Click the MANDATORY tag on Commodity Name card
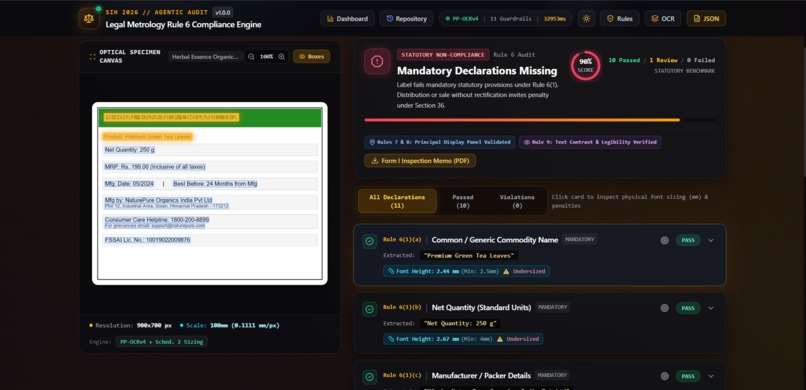Image resolution: width=806 pixels, height=390 pixels. click(579, 239)
